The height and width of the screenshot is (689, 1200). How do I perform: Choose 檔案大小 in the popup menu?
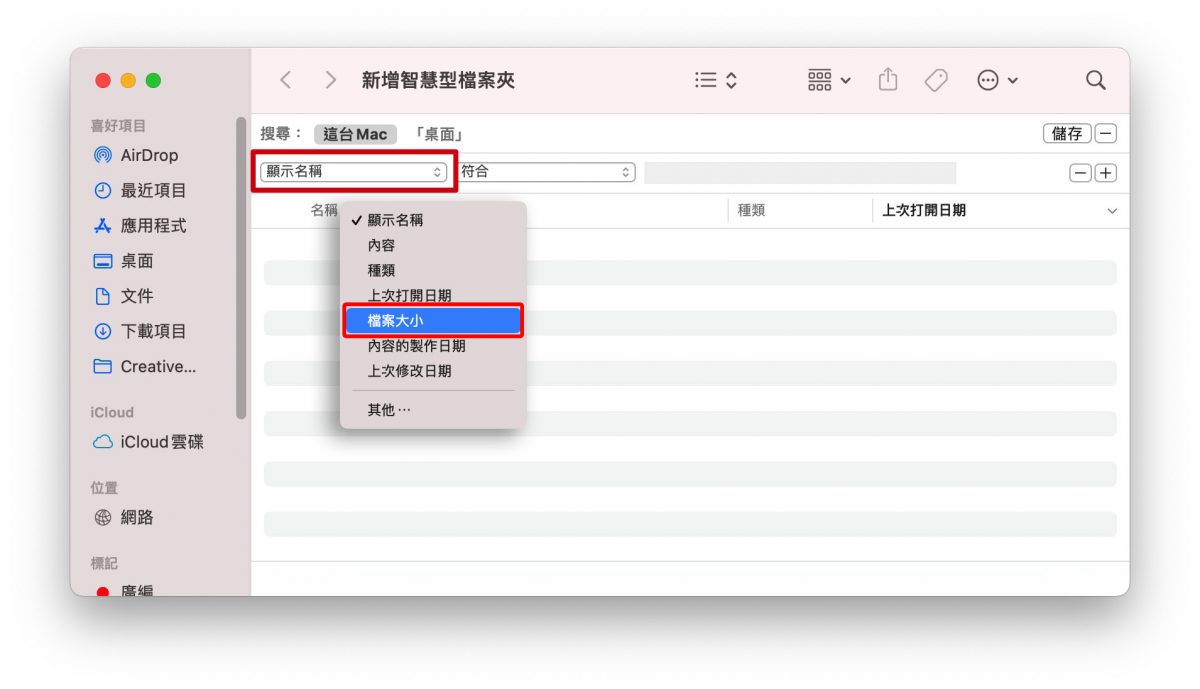click(x=432, y=320)
